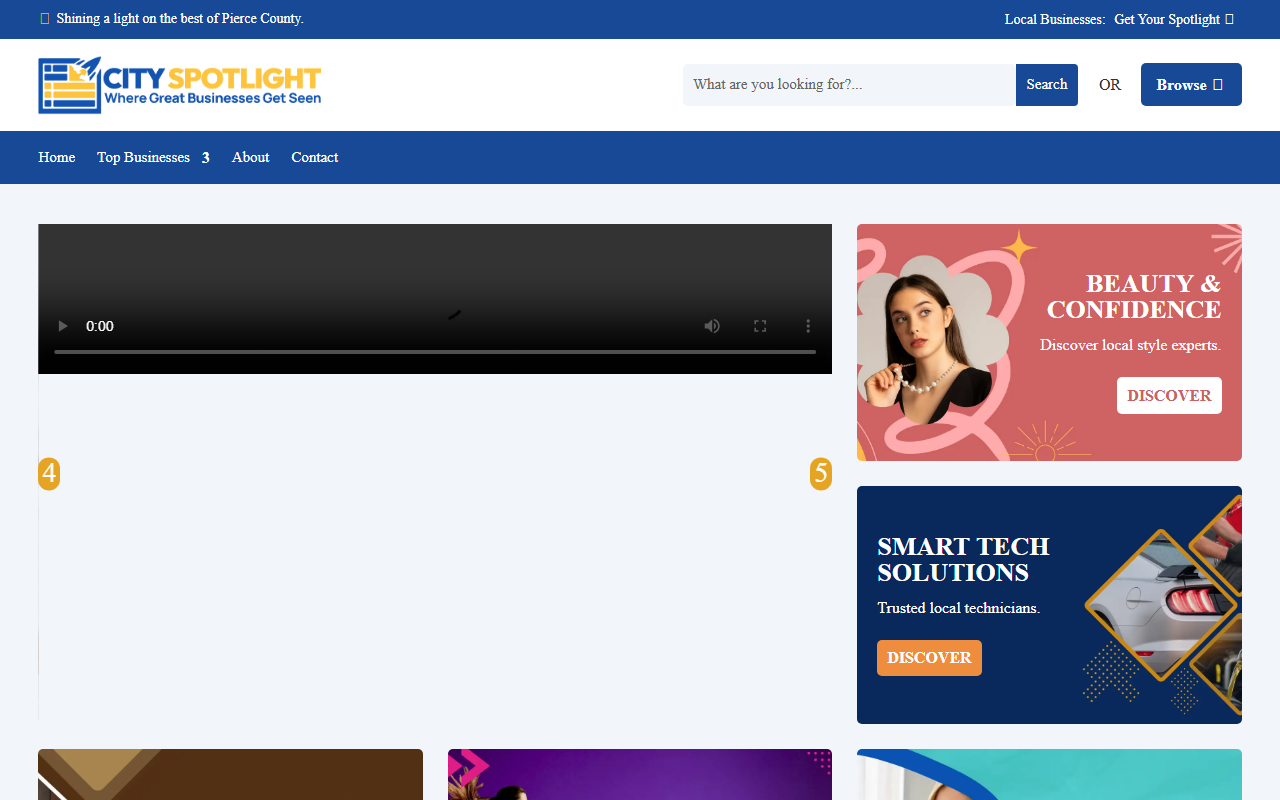This screenshot has width=1280, height=800.
Task: Open Contact menu item
Action: [315, 157]
